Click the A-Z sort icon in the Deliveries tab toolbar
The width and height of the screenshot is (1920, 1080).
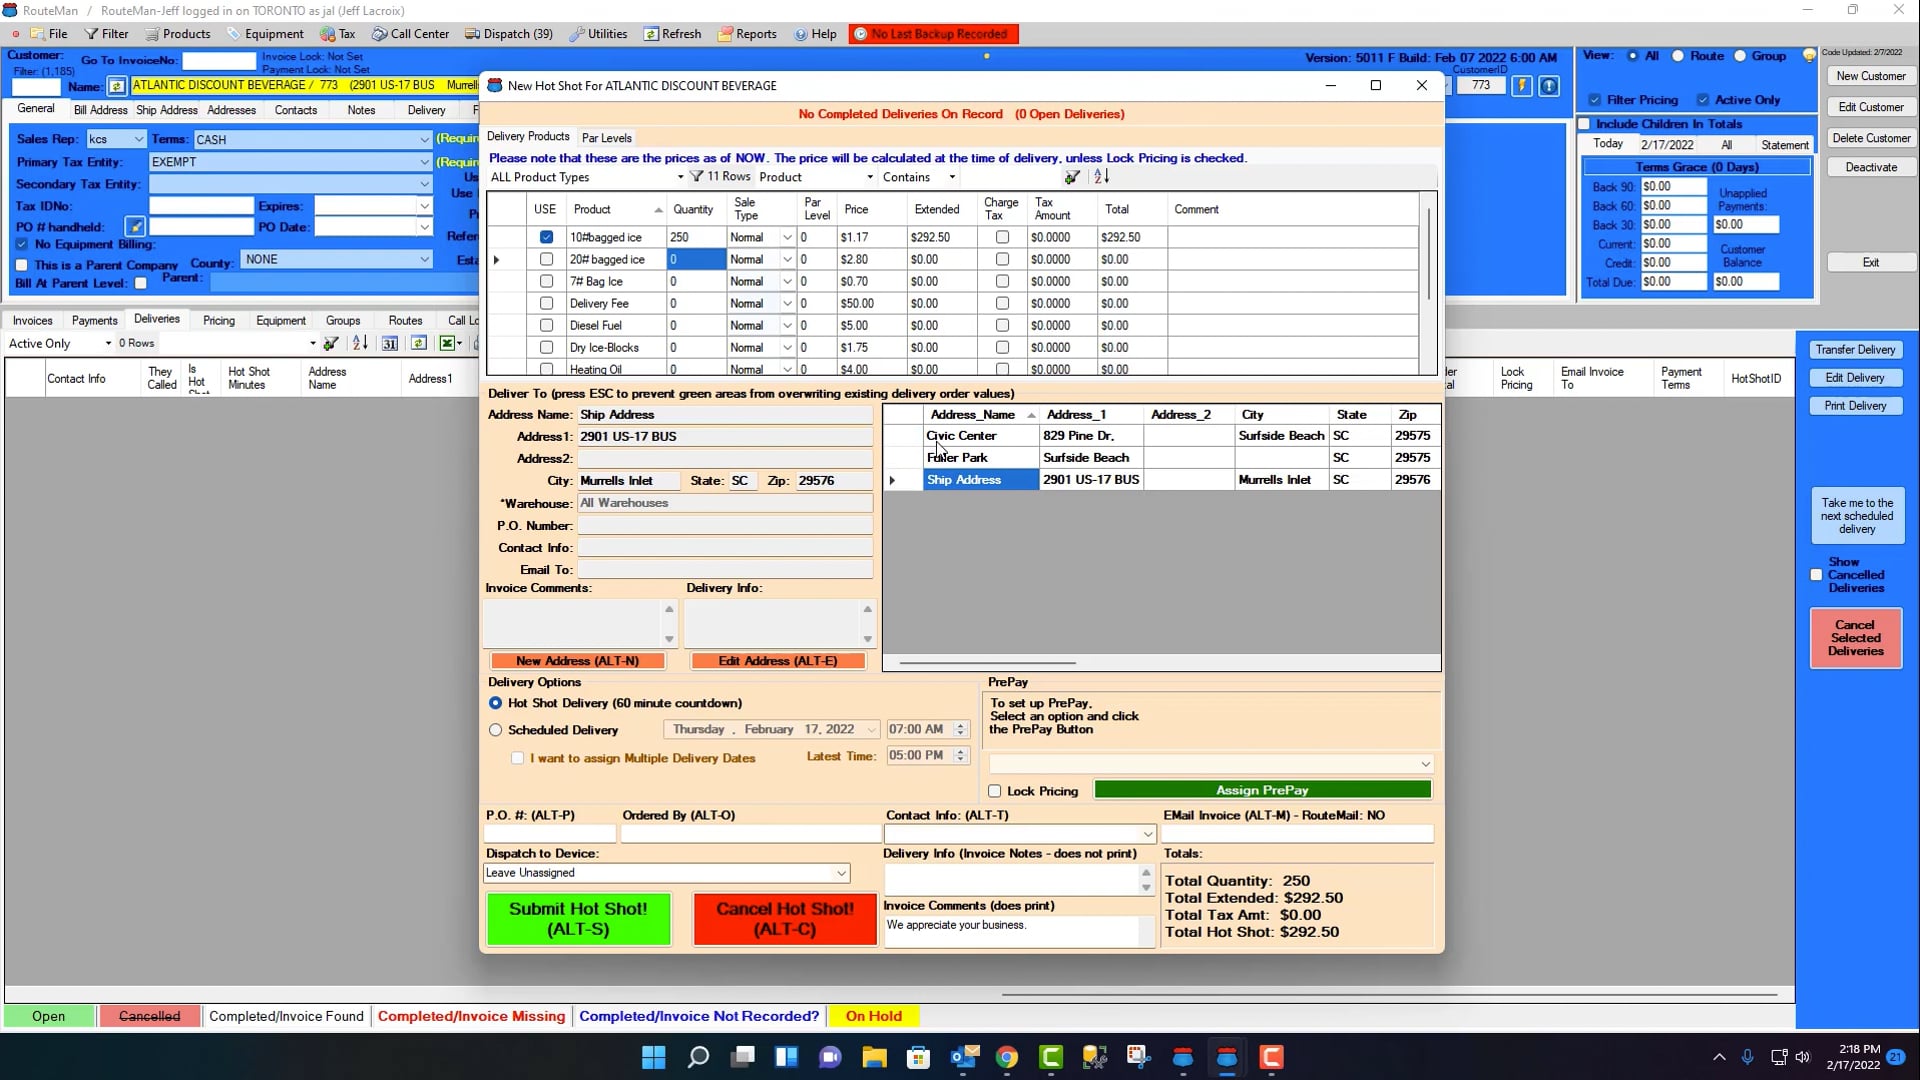[x=360, y=343]
